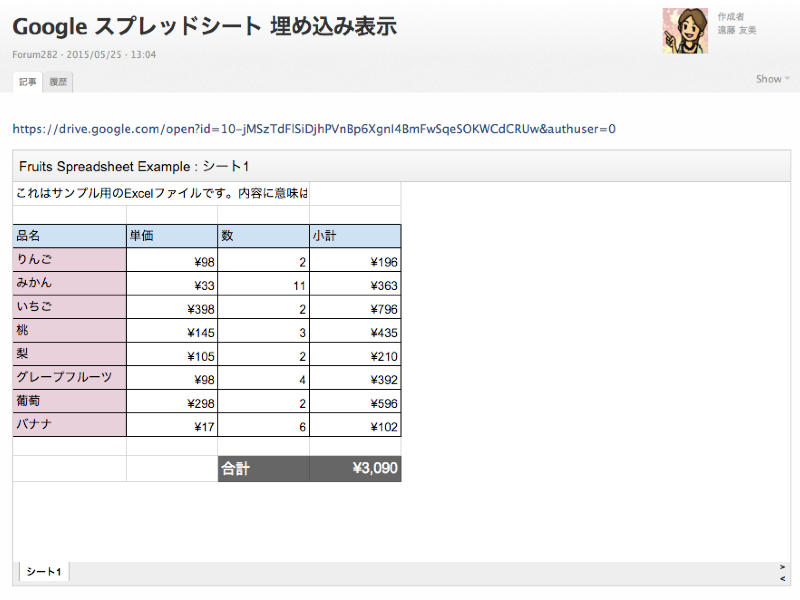Select the 葡萄 cell
The image size is (800, 600).
69,401
